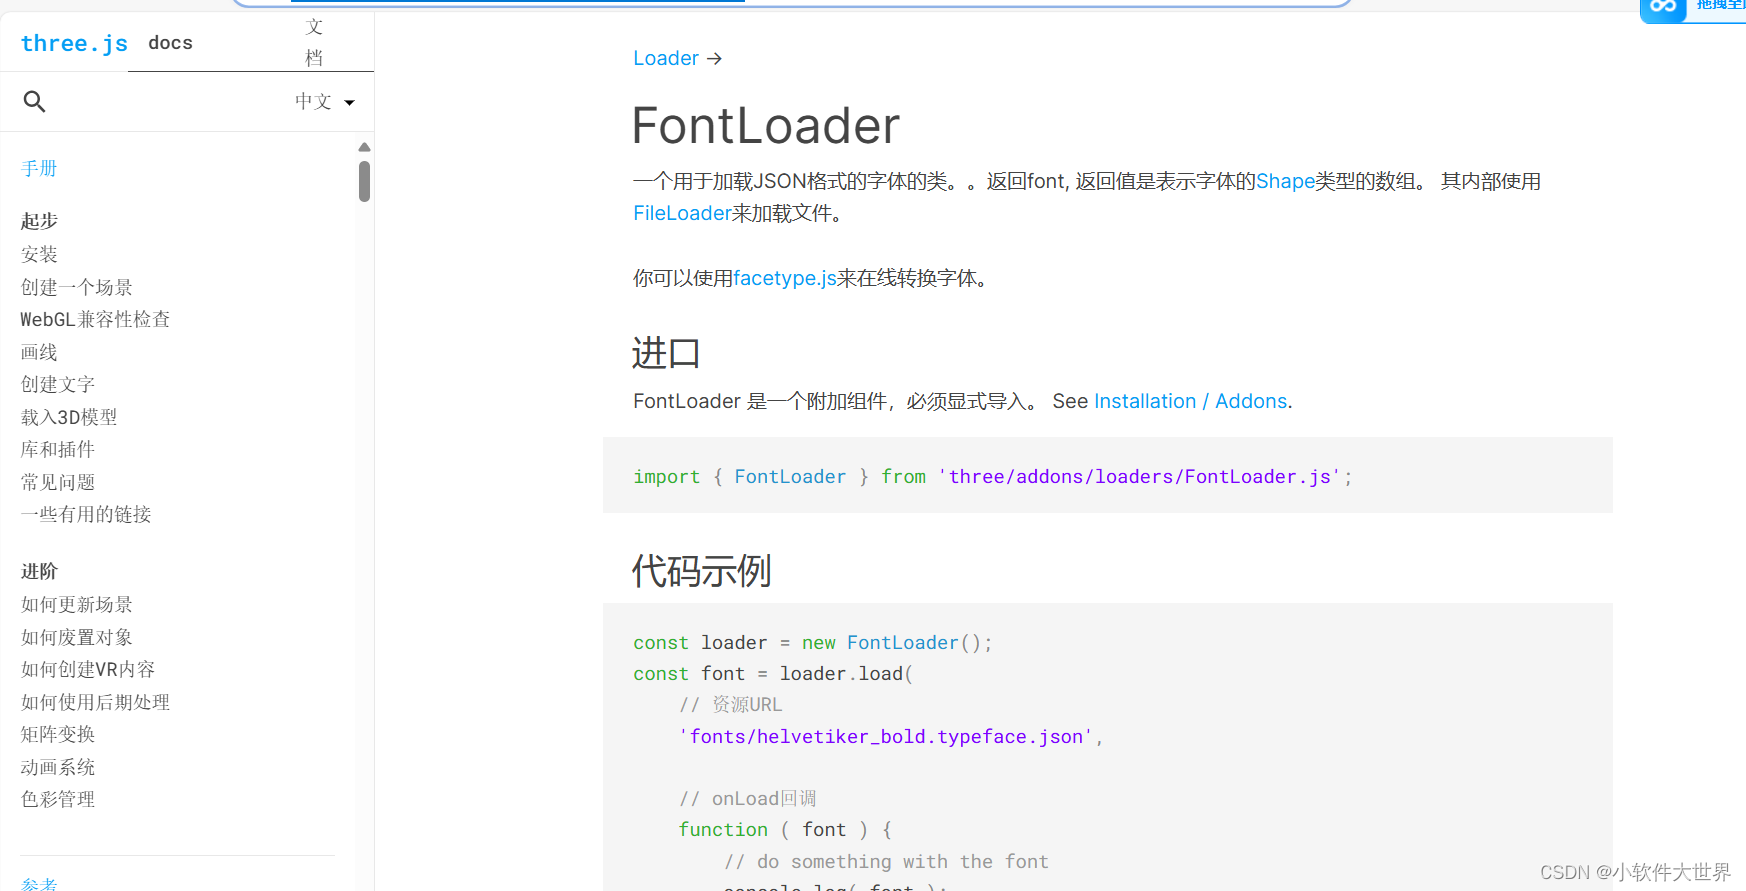Open the 色彩管理 page
This screenshot has height=891, width=1746.
coord(58,800)
